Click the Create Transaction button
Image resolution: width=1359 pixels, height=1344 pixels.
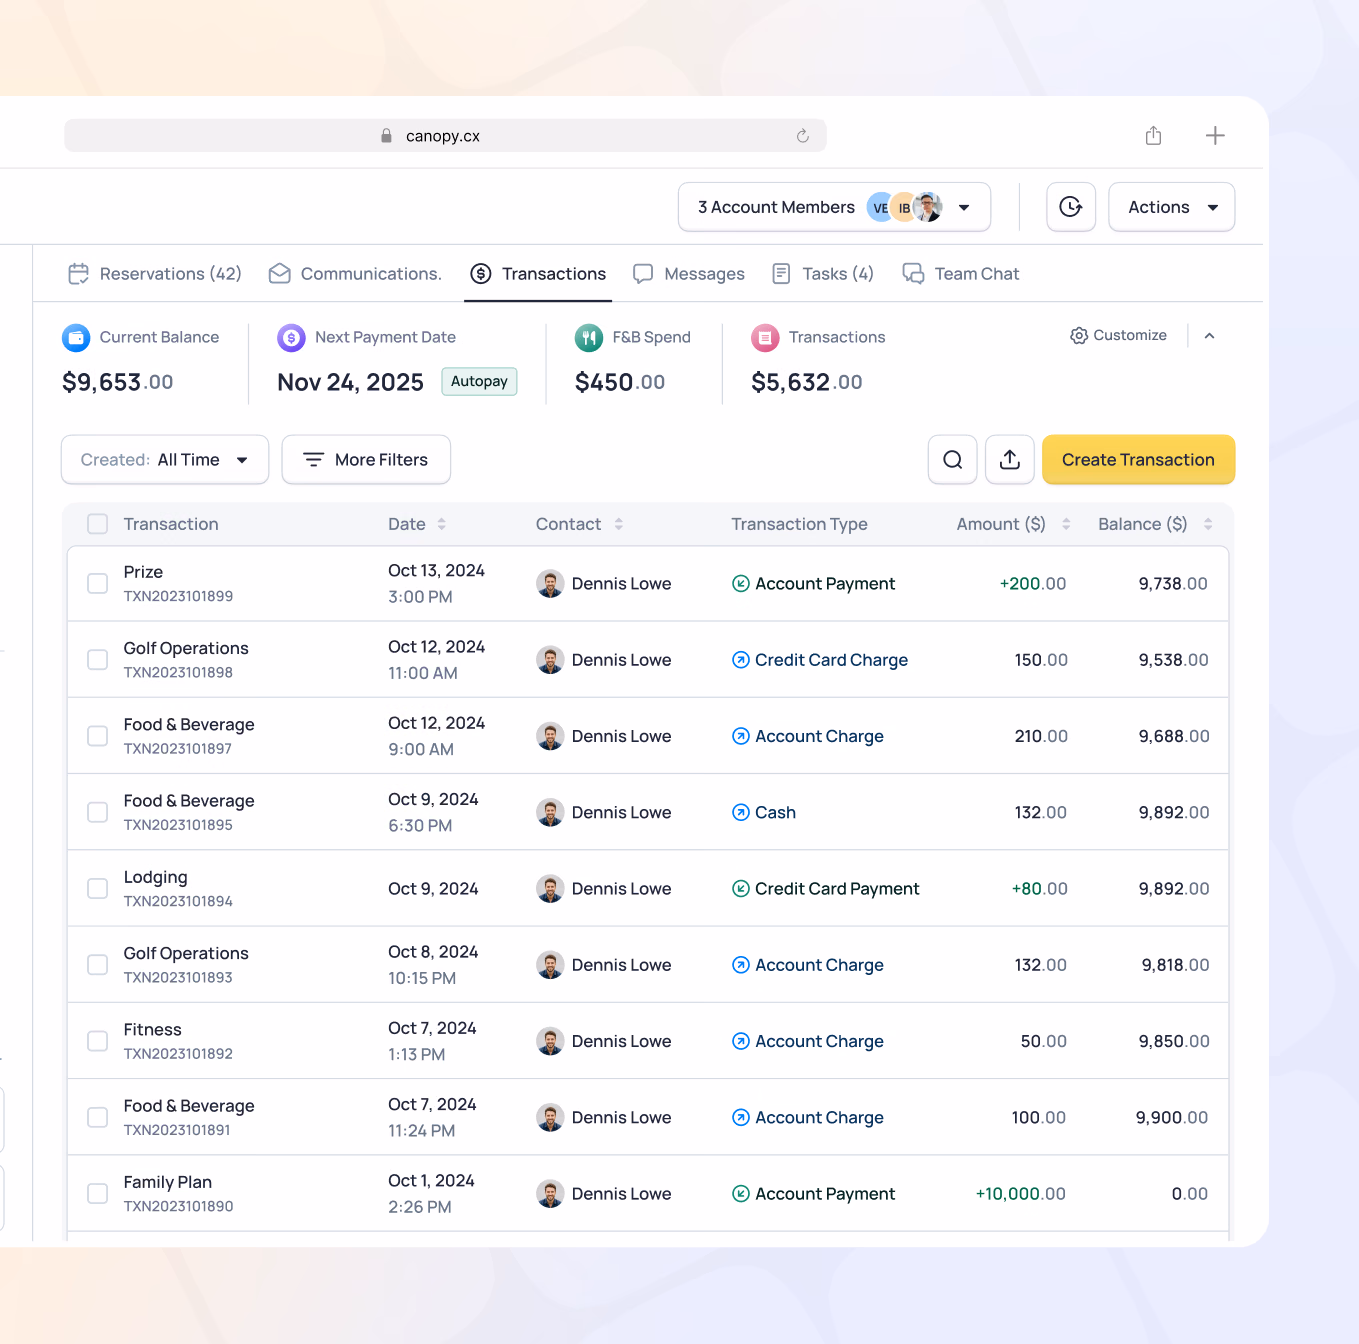coord(1138,460)
